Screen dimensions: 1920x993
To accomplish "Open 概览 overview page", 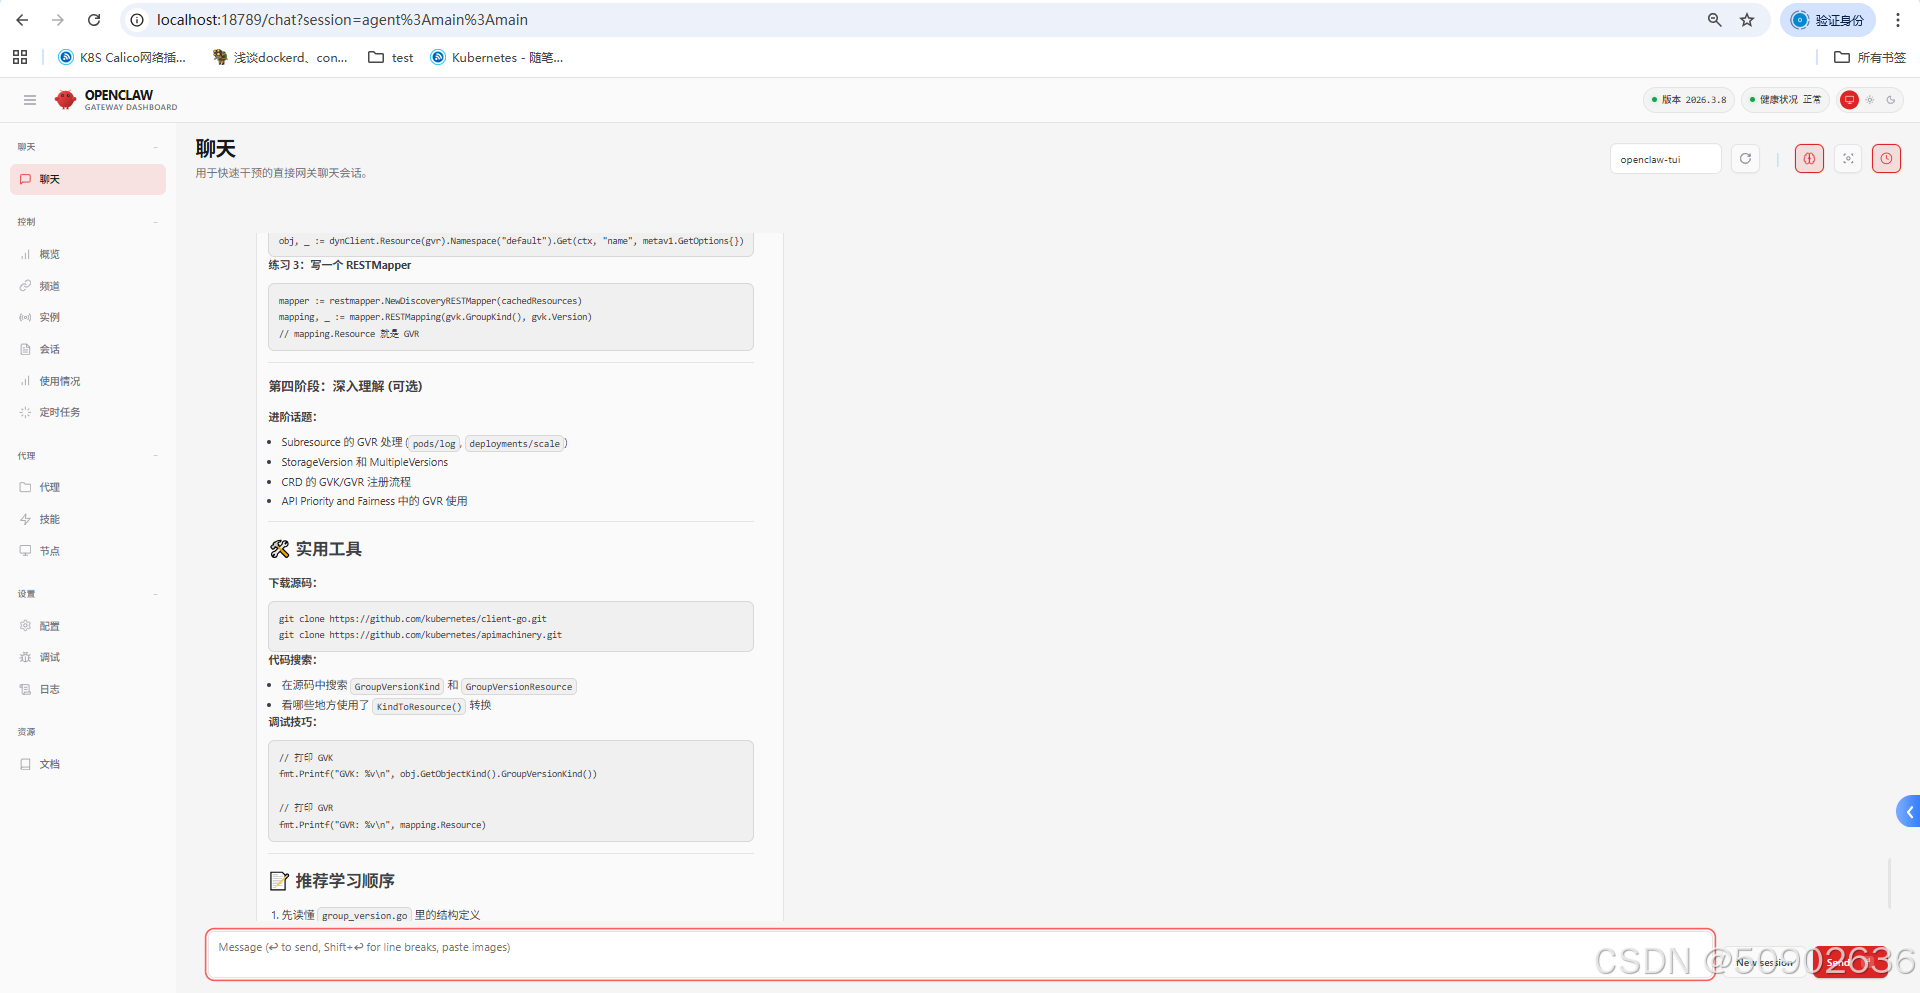I will [x=88, y=254].
